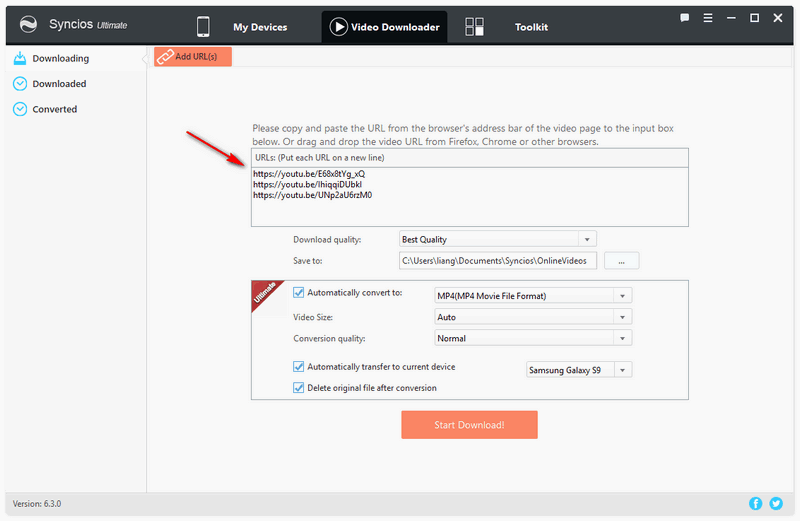Open the hamburger menu icon
The image size is (800, 521).
click(x=708, y=18)
